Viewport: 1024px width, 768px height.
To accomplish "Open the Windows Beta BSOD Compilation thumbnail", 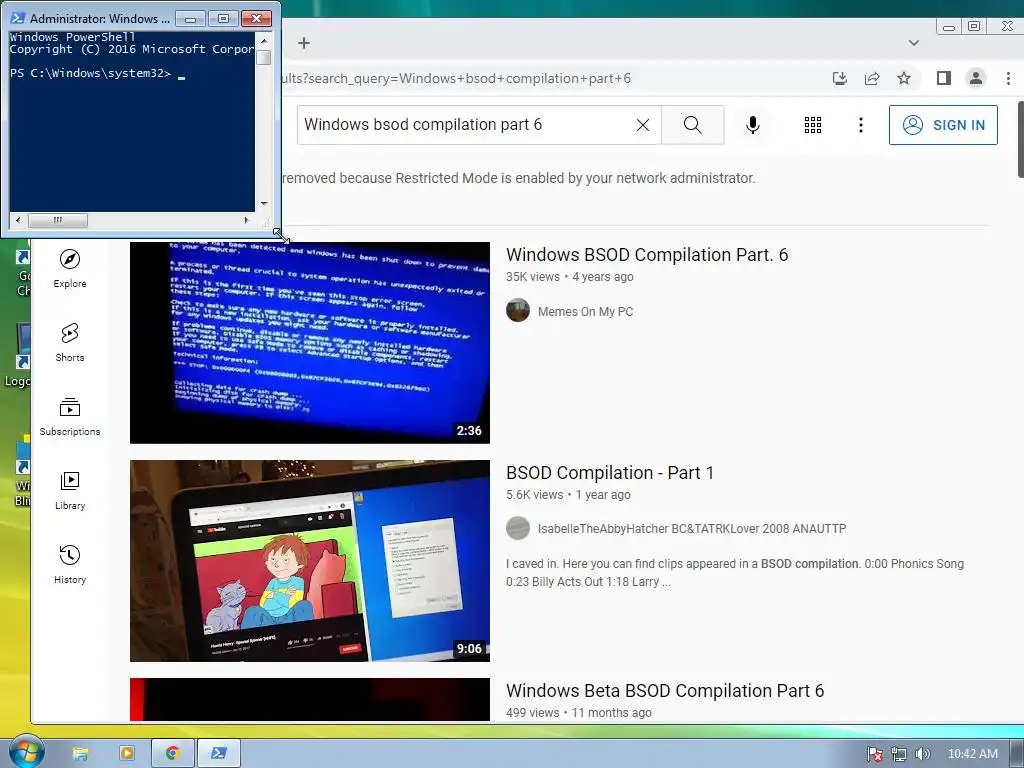I will click(x=310, y=699).
